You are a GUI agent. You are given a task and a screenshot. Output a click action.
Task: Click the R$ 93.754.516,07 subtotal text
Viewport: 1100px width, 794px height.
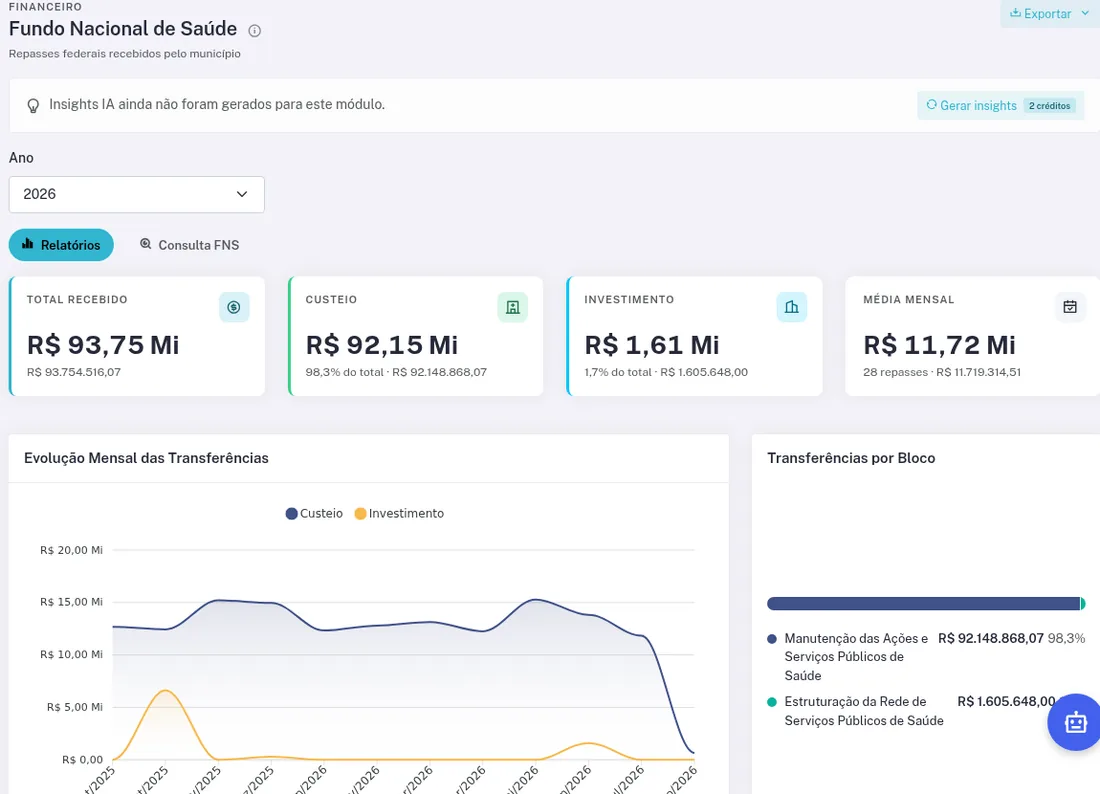[74, 372]
